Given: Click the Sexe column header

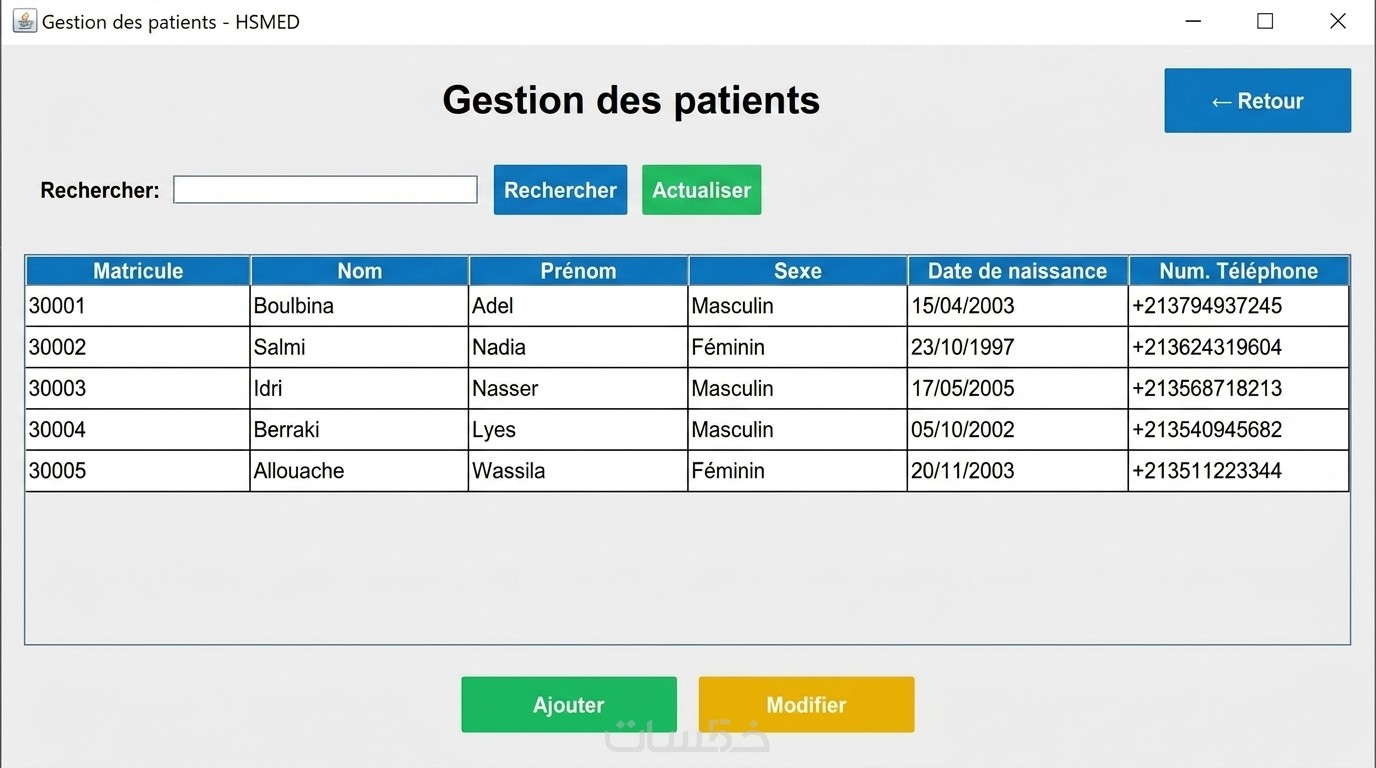Looking at the screenshot, I should [797, 271].
